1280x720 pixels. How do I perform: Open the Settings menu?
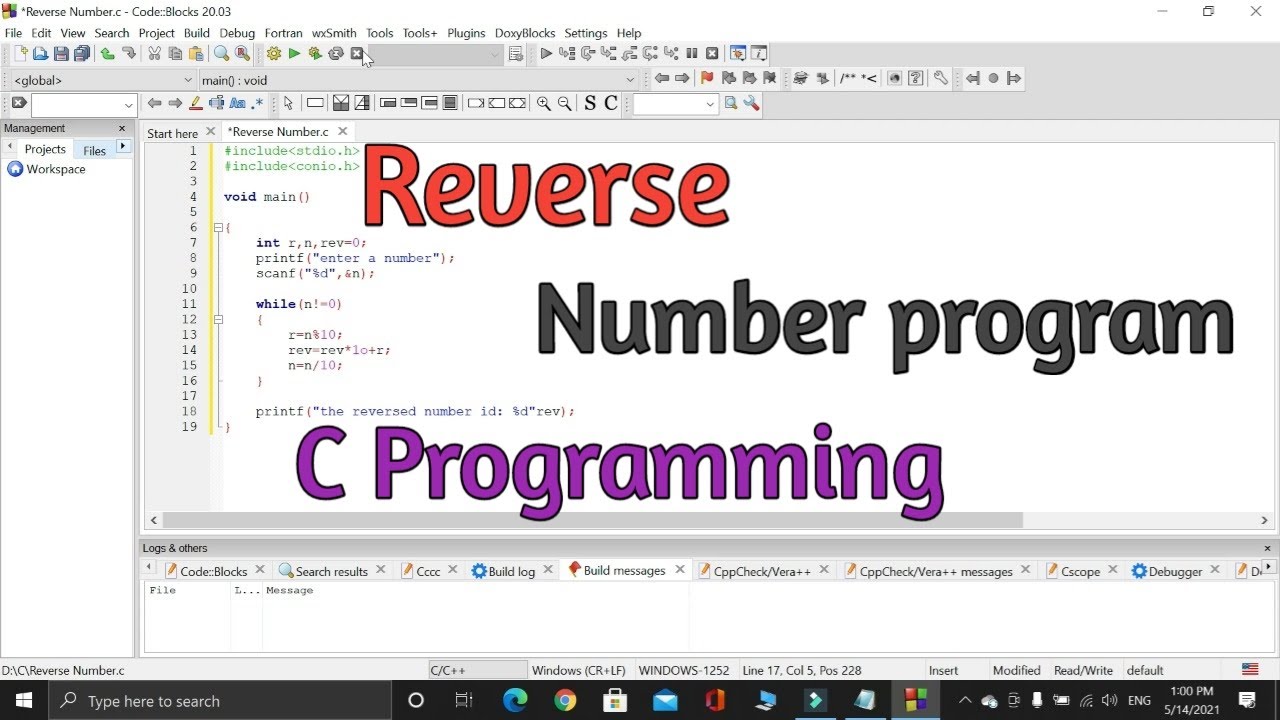[586, 33]
